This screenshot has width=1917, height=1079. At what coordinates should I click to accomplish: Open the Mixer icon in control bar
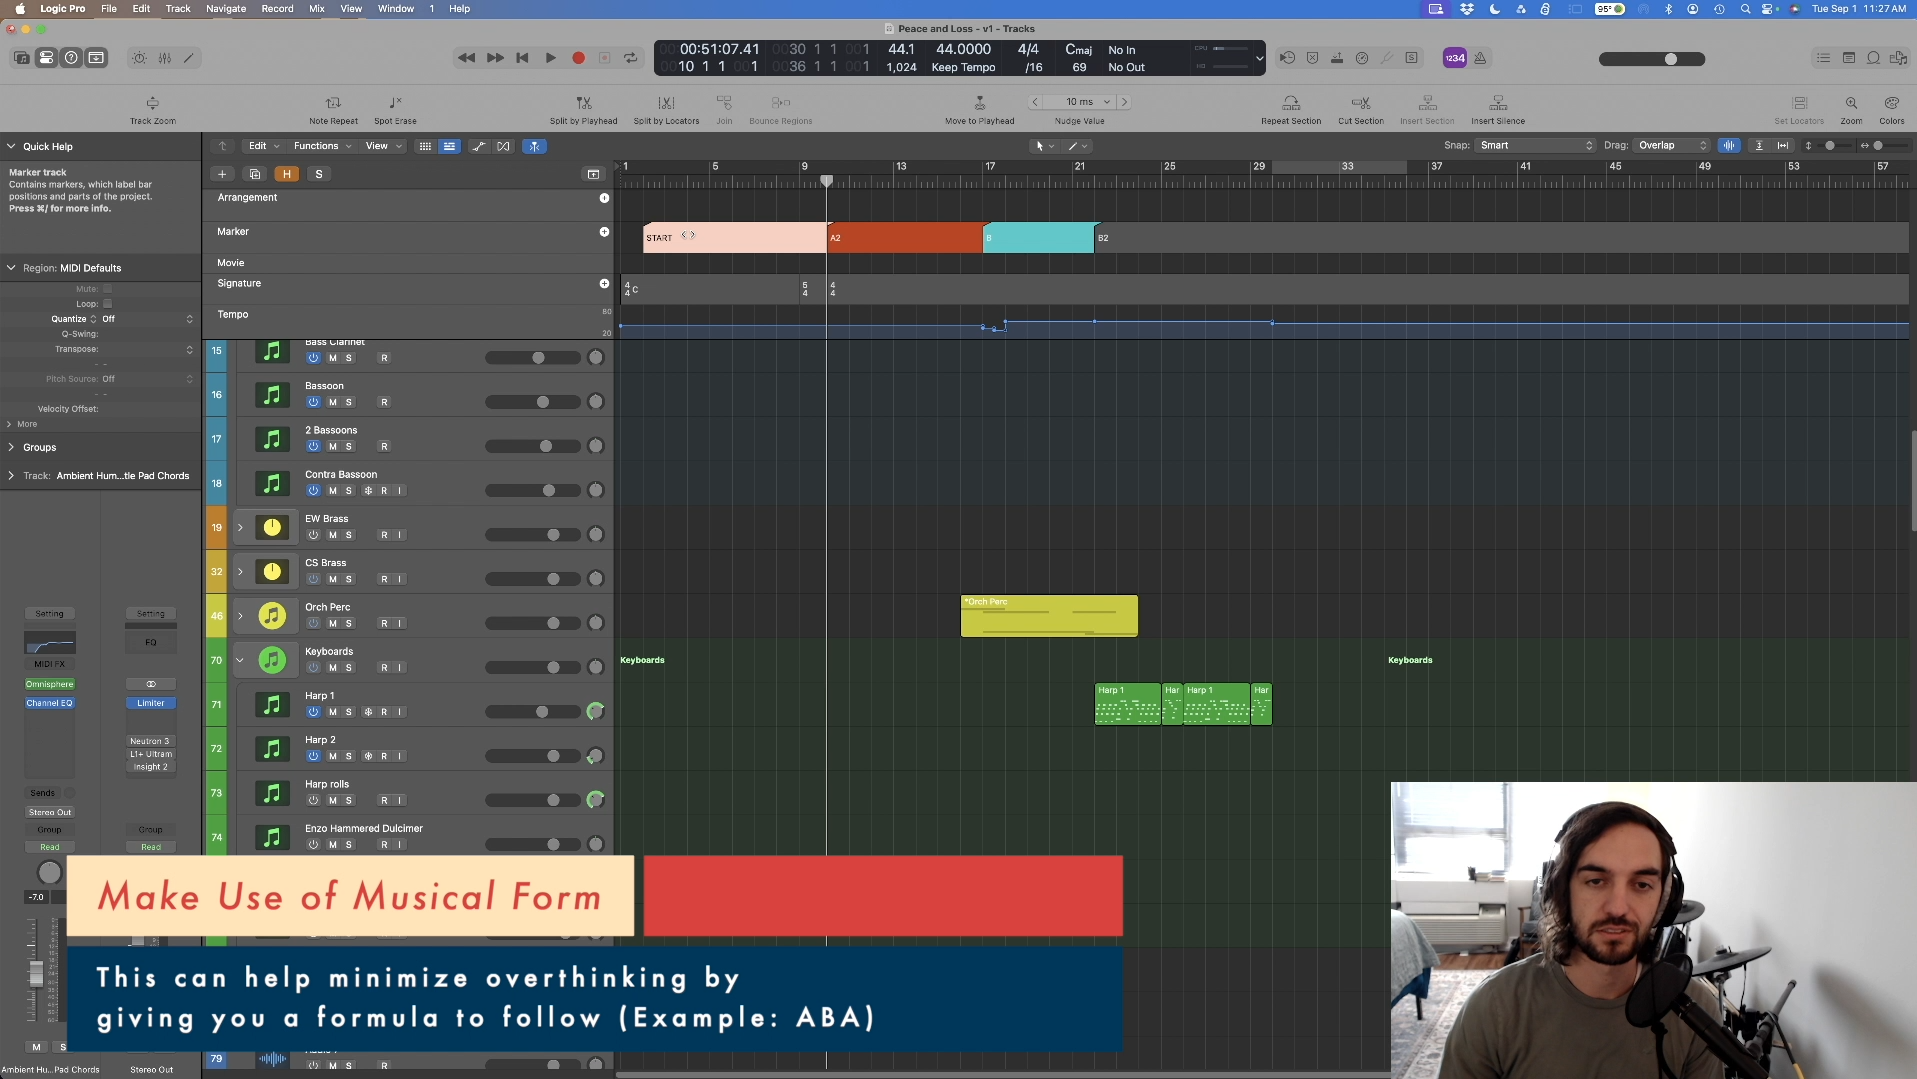click(x=165, y=58)
